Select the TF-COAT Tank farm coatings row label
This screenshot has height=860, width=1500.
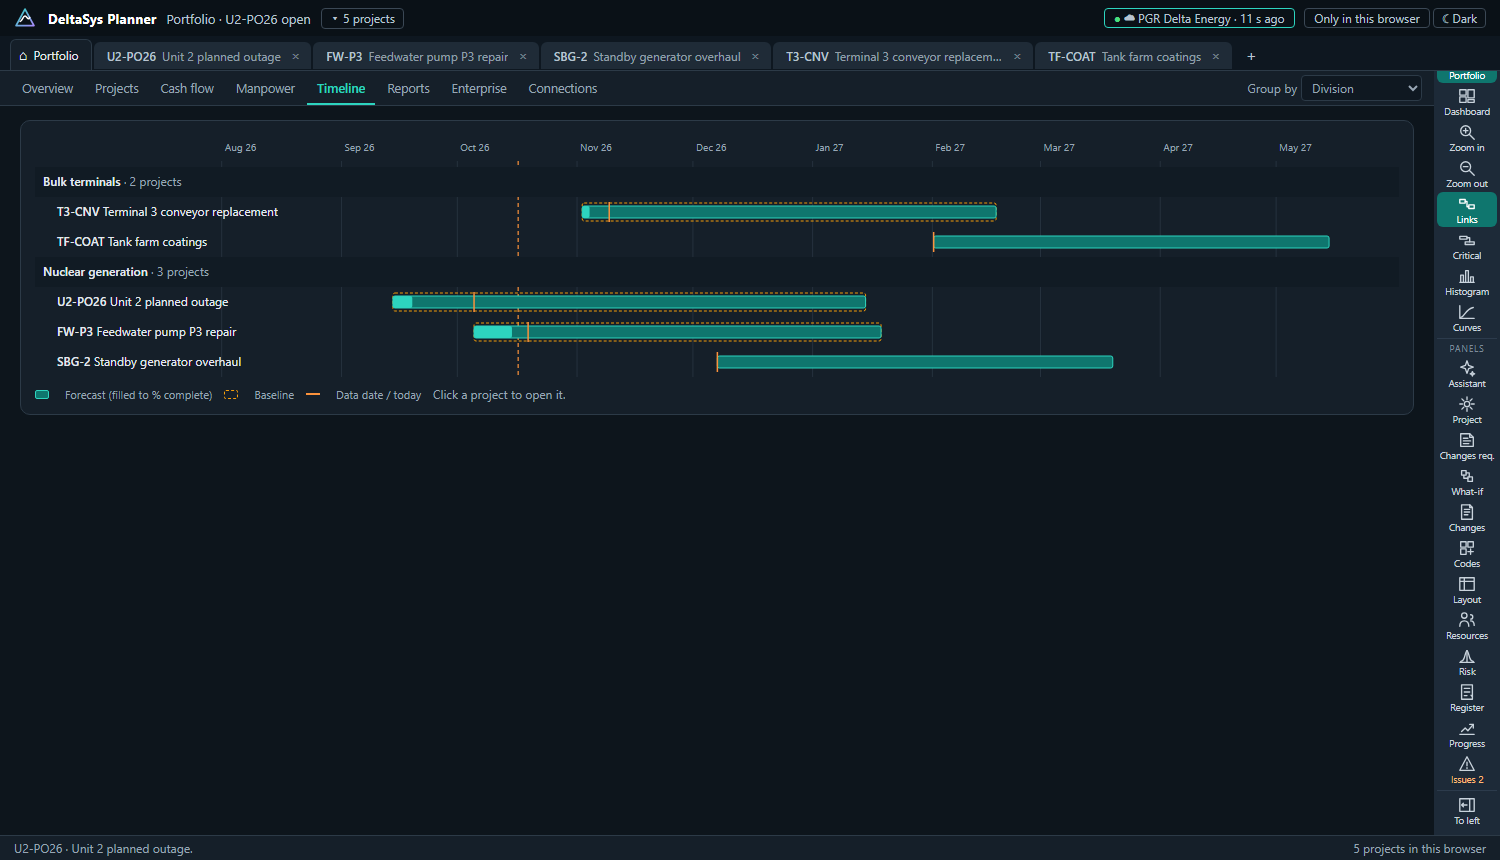(132, 242)
